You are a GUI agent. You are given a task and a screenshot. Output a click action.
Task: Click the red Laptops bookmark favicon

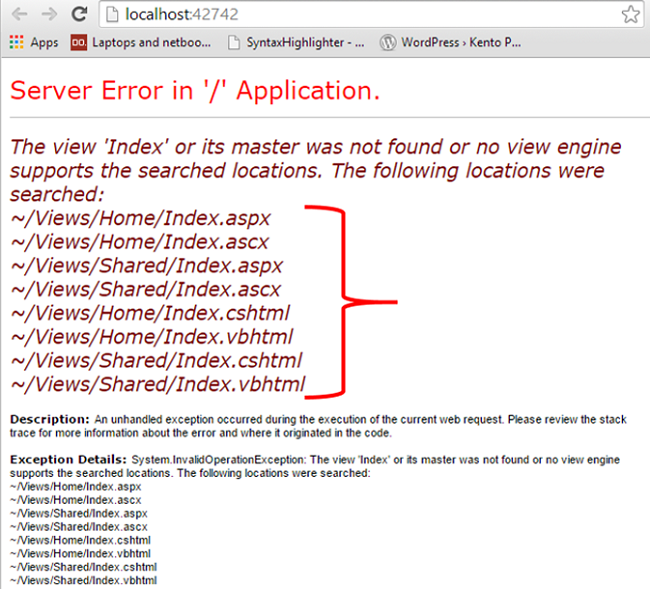79,42
